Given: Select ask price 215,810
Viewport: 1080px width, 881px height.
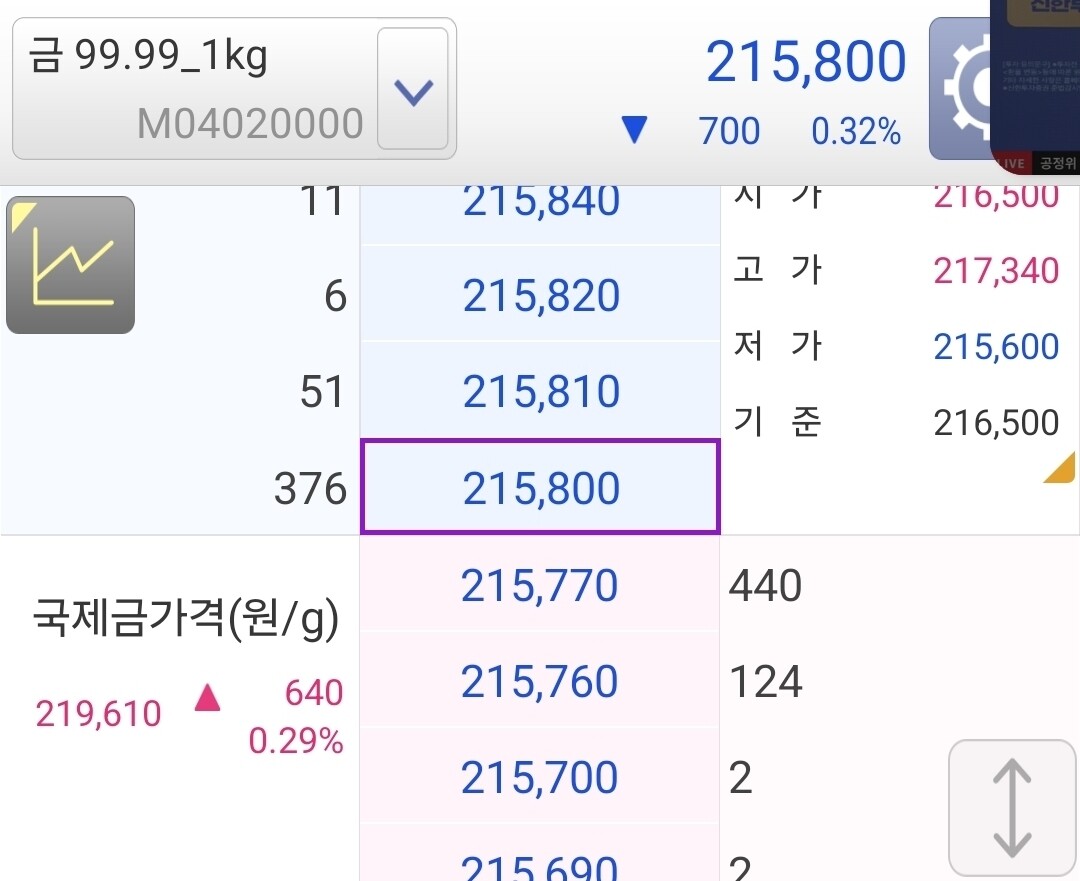Looking at the screenshot, I should click(540, 391).
